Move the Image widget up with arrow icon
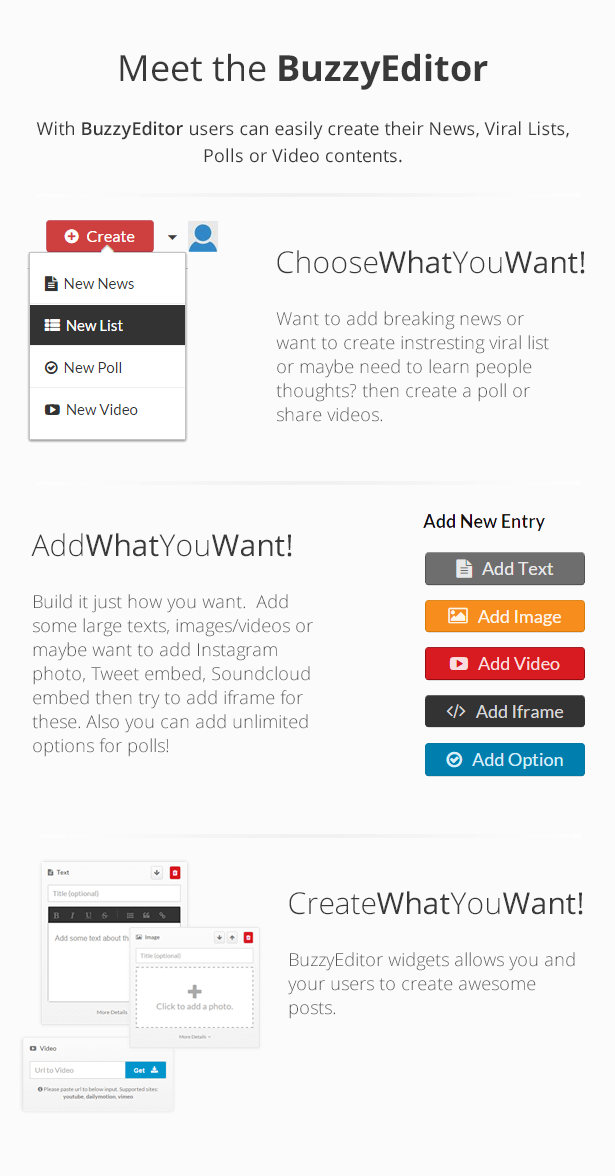This screenshot has height=1176, width=615. coord(232,938)
